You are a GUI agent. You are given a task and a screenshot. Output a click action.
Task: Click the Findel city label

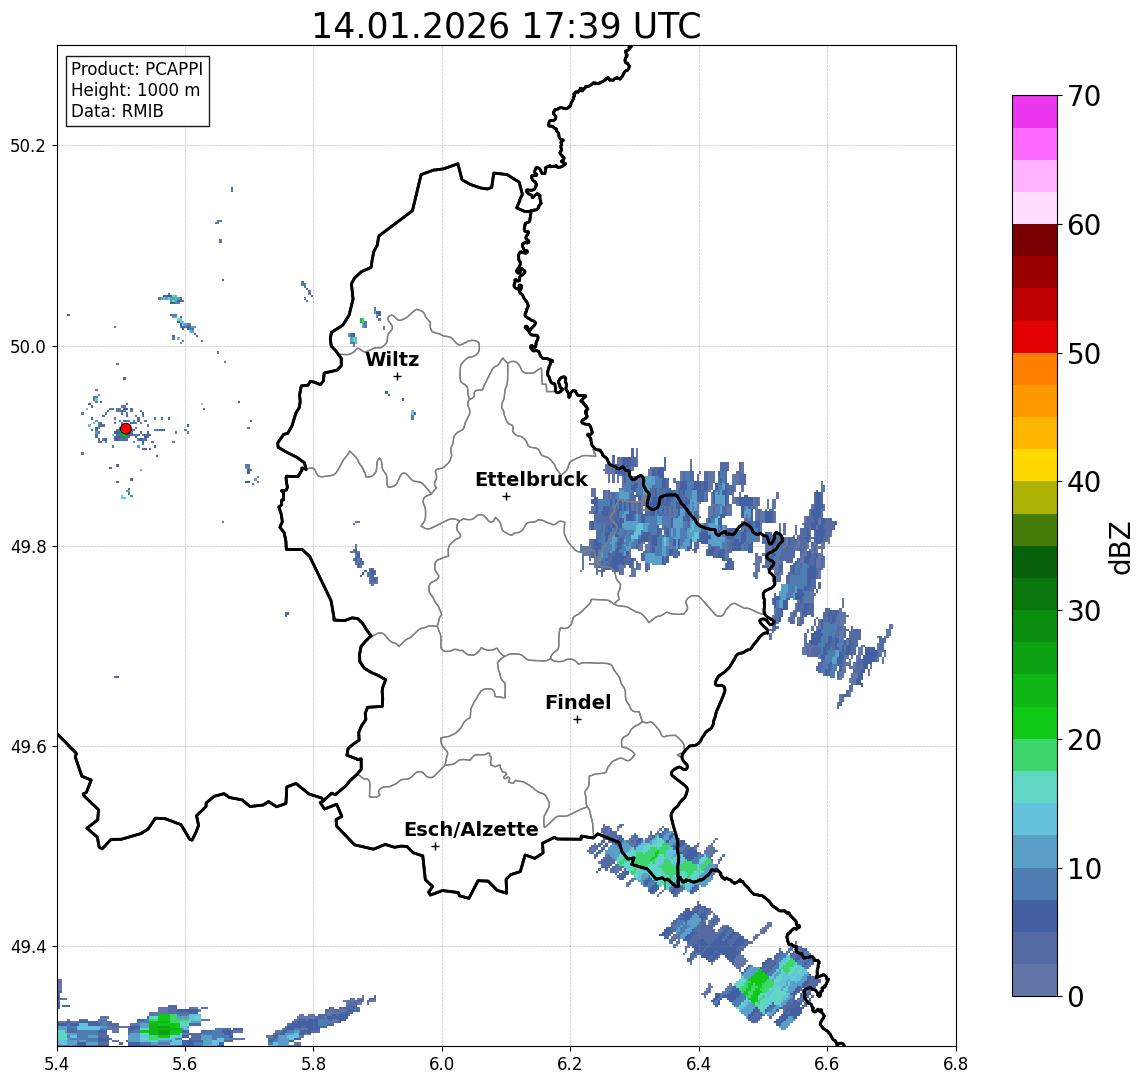[x=578, y=702]
